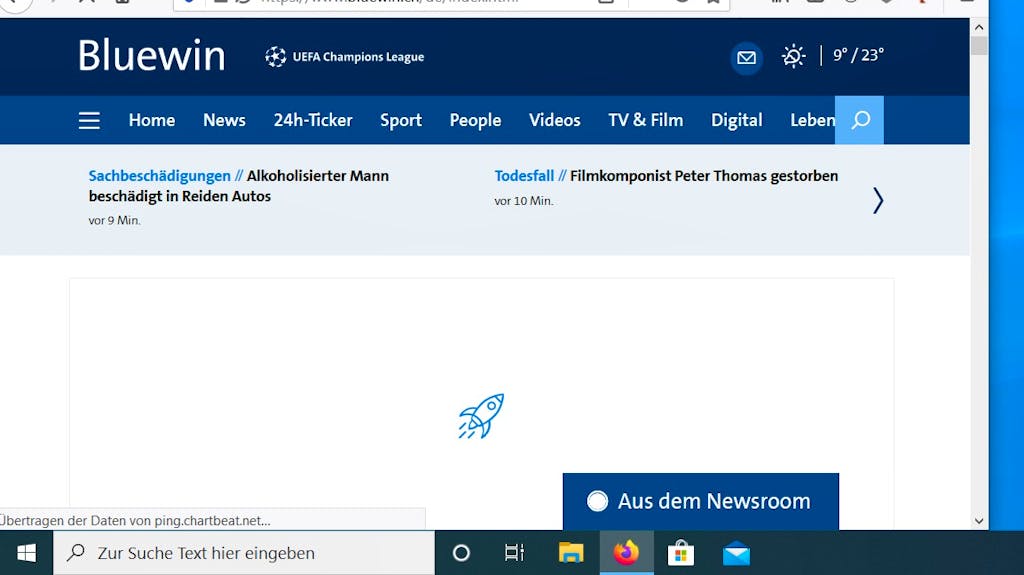Click the vertical scrollbar thumb
Image resolution: width=1024 pixels, height=575 pixels.
pos(979,46)
